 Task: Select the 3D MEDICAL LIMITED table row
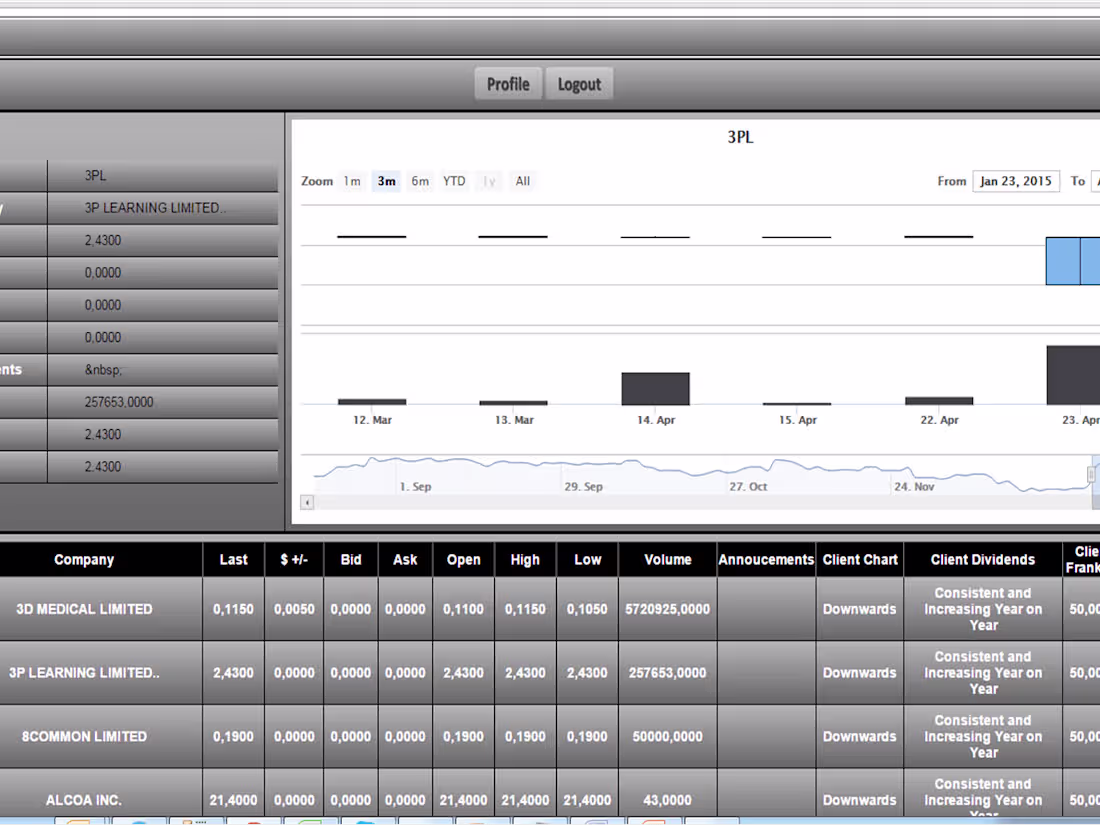[84, 609]
